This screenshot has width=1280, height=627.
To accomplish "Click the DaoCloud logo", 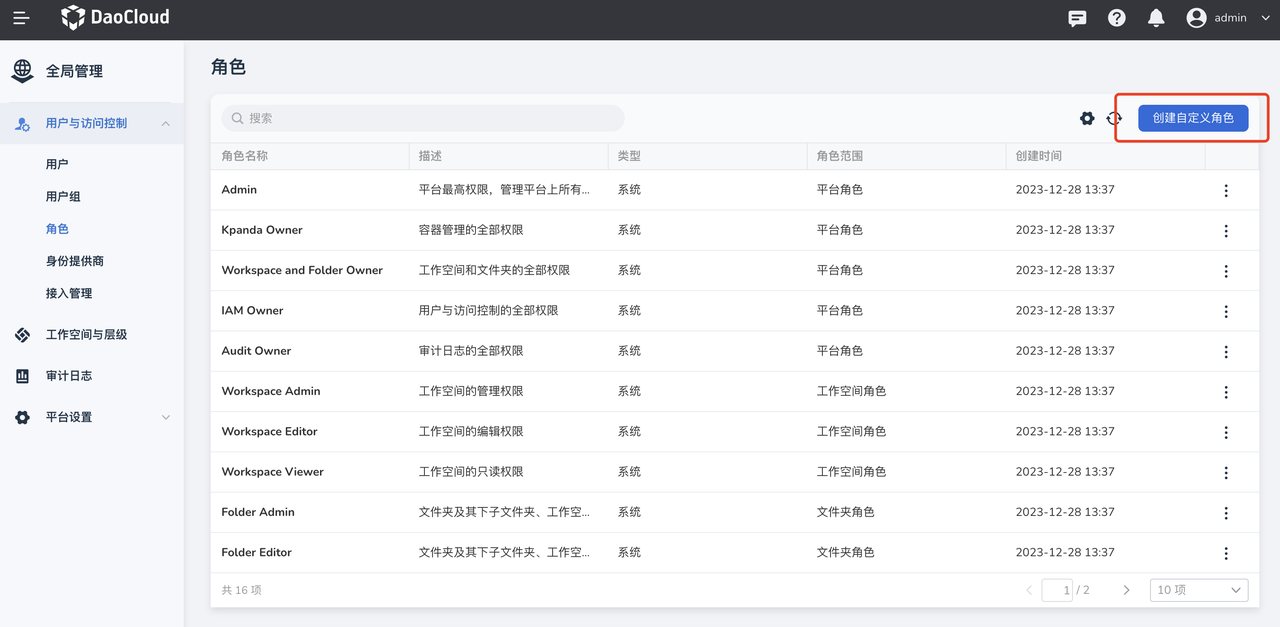I will pyautogui.click(x=115, y=18).
